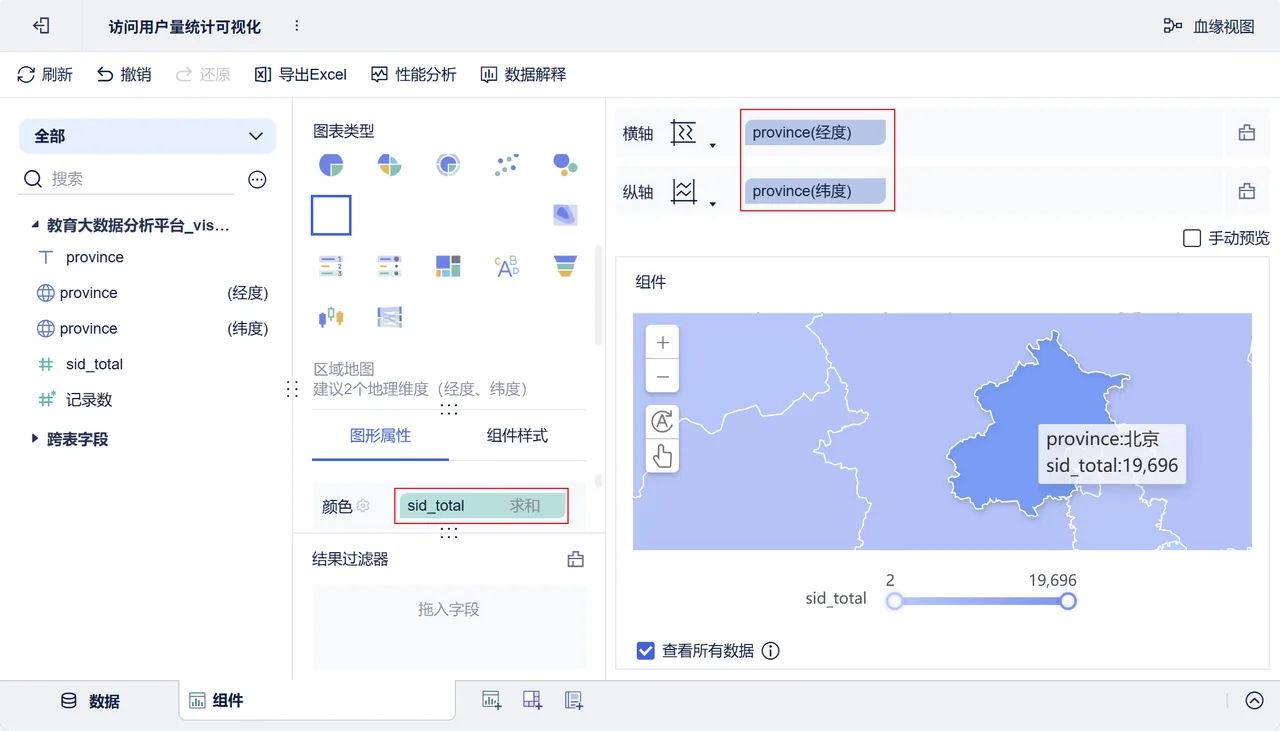This screenshot has height=731, width=1280.
Task: Open the 全部 dropdown selector
Action: pos(148,136)
